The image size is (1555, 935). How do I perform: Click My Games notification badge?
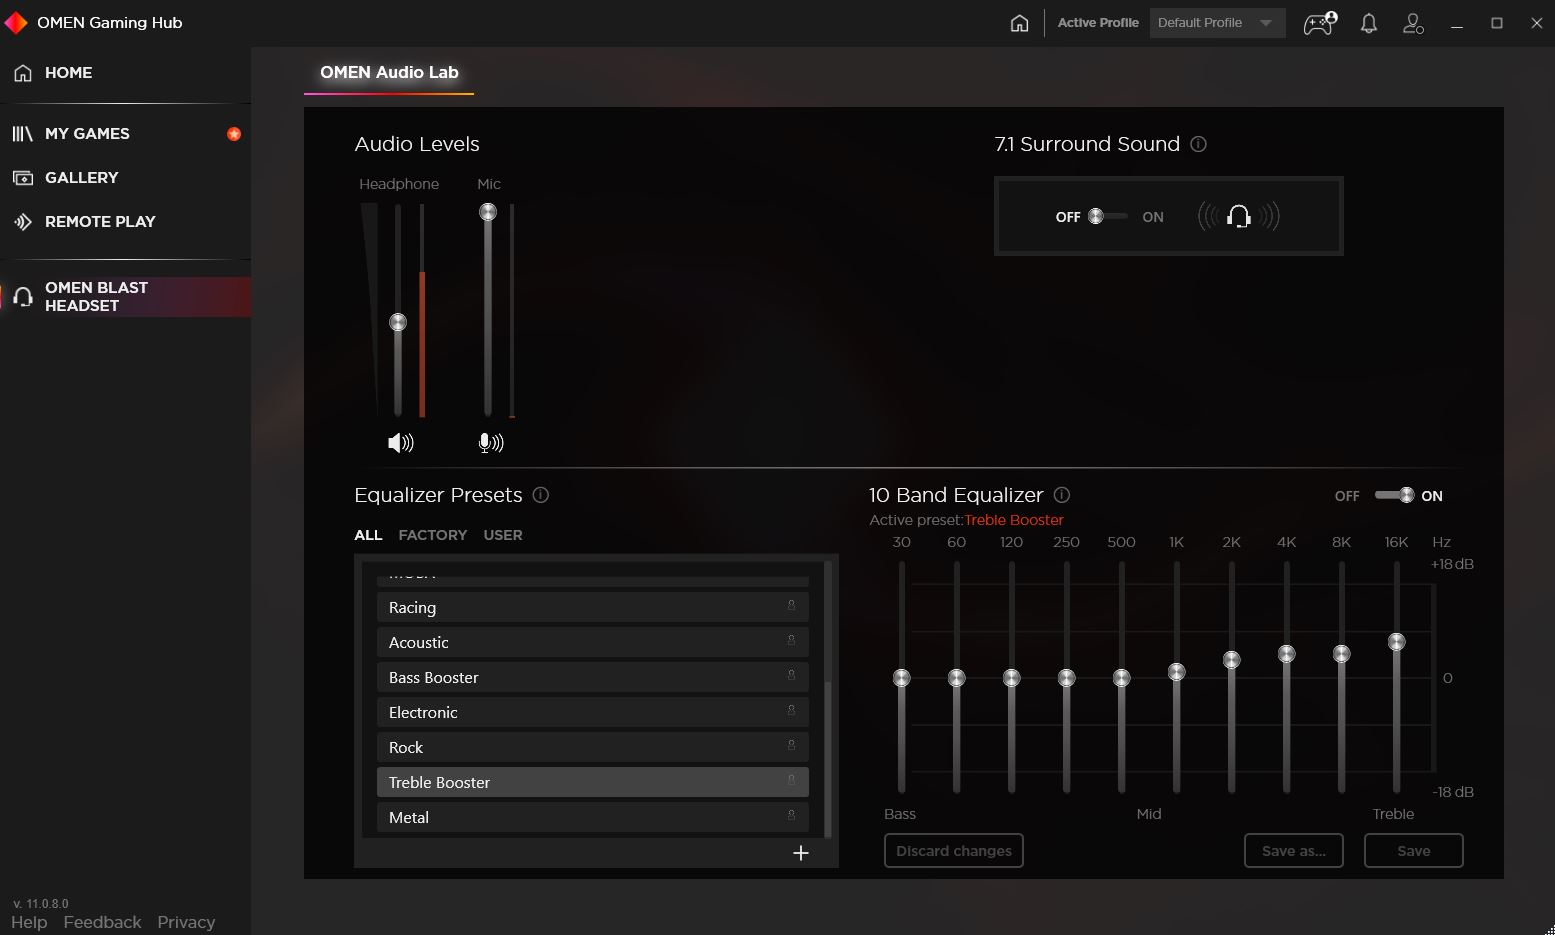click(234, 134)
